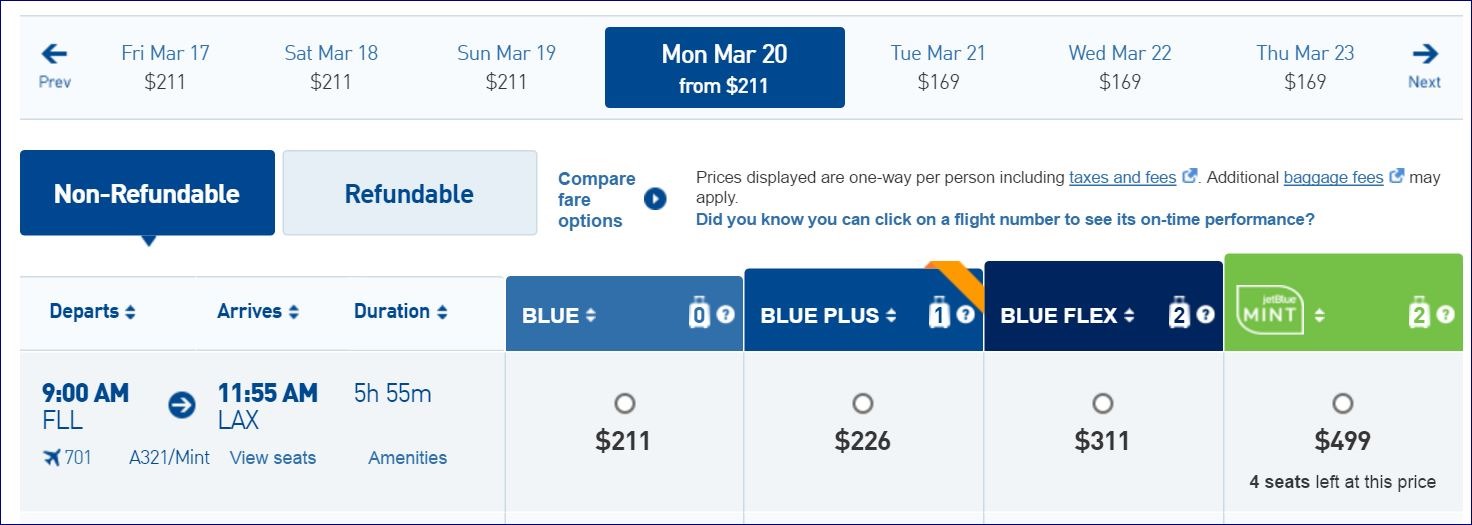Select the Tue Mar 21 date tab
Image resolution: width=1472 pixels, height=525 pixels.
coord(938,67)
